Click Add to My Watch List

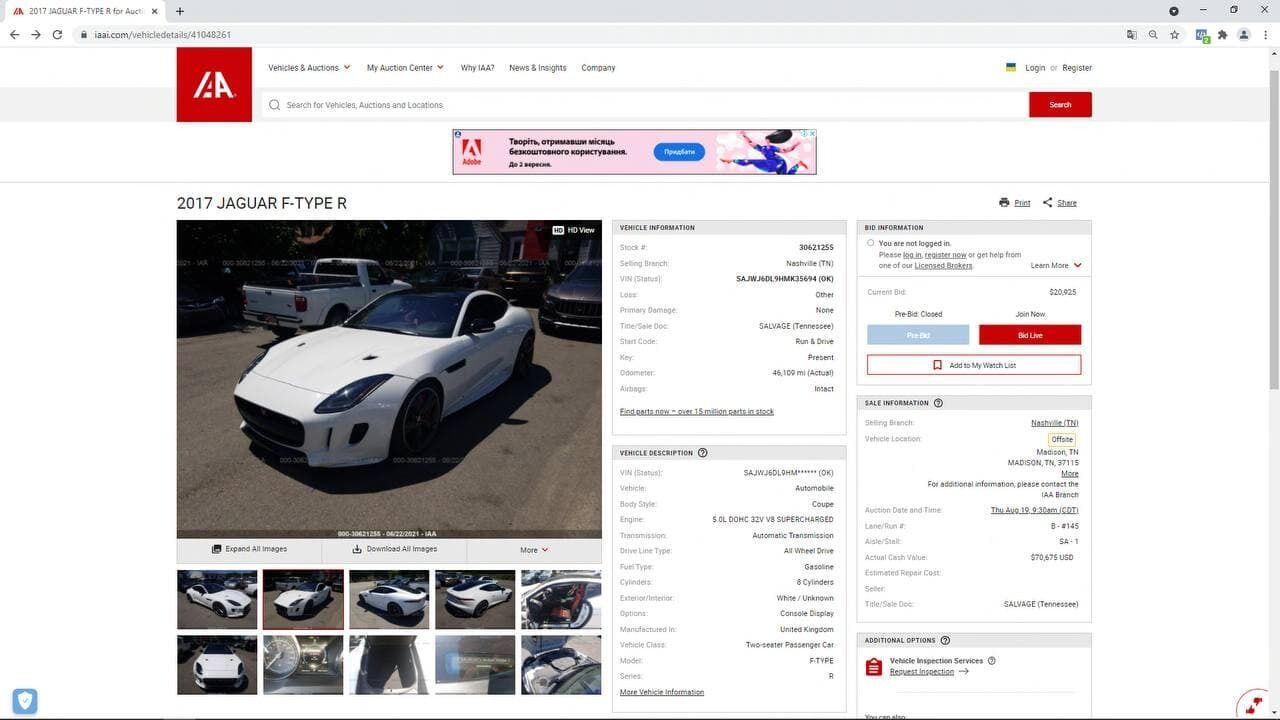pos(974,365)
